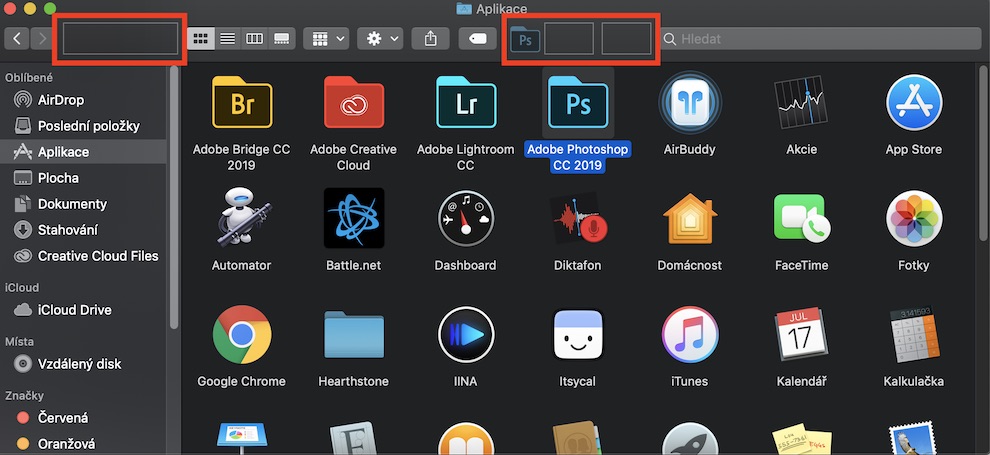This screenshot has width=990, height=455.
Task: Select the iTunes app icon
Action: click(689, 334)
